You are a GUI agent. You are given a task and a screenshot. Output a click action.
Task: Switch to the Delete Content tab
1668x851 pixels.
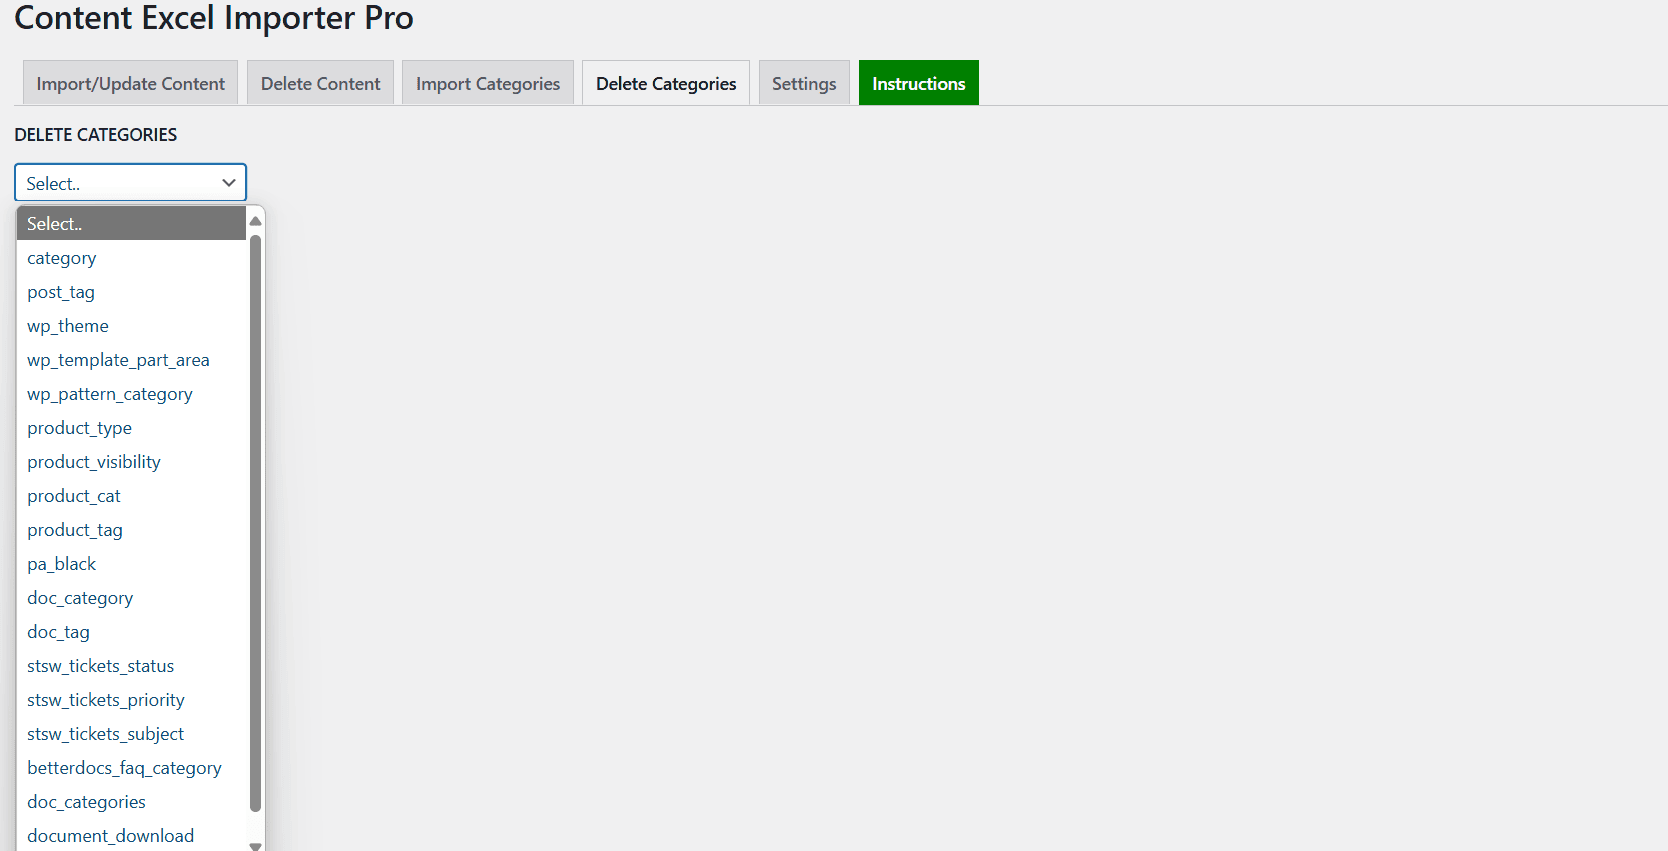point(320,83)
